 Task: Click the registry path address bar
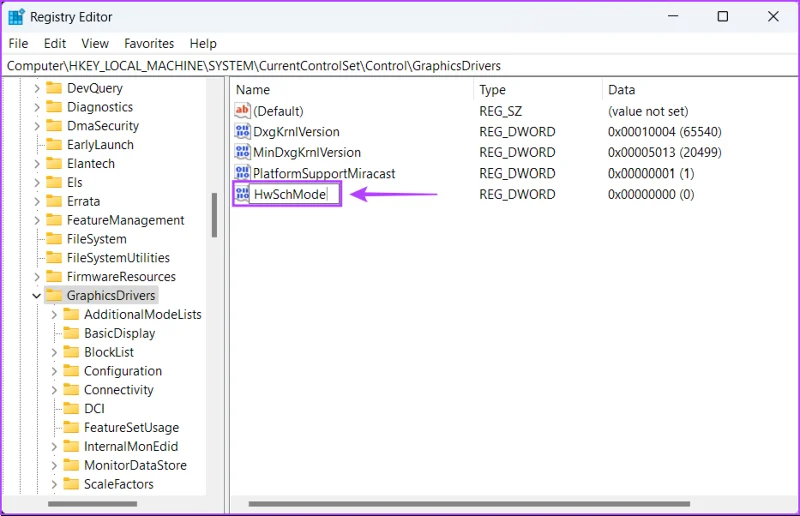[400, 66]
